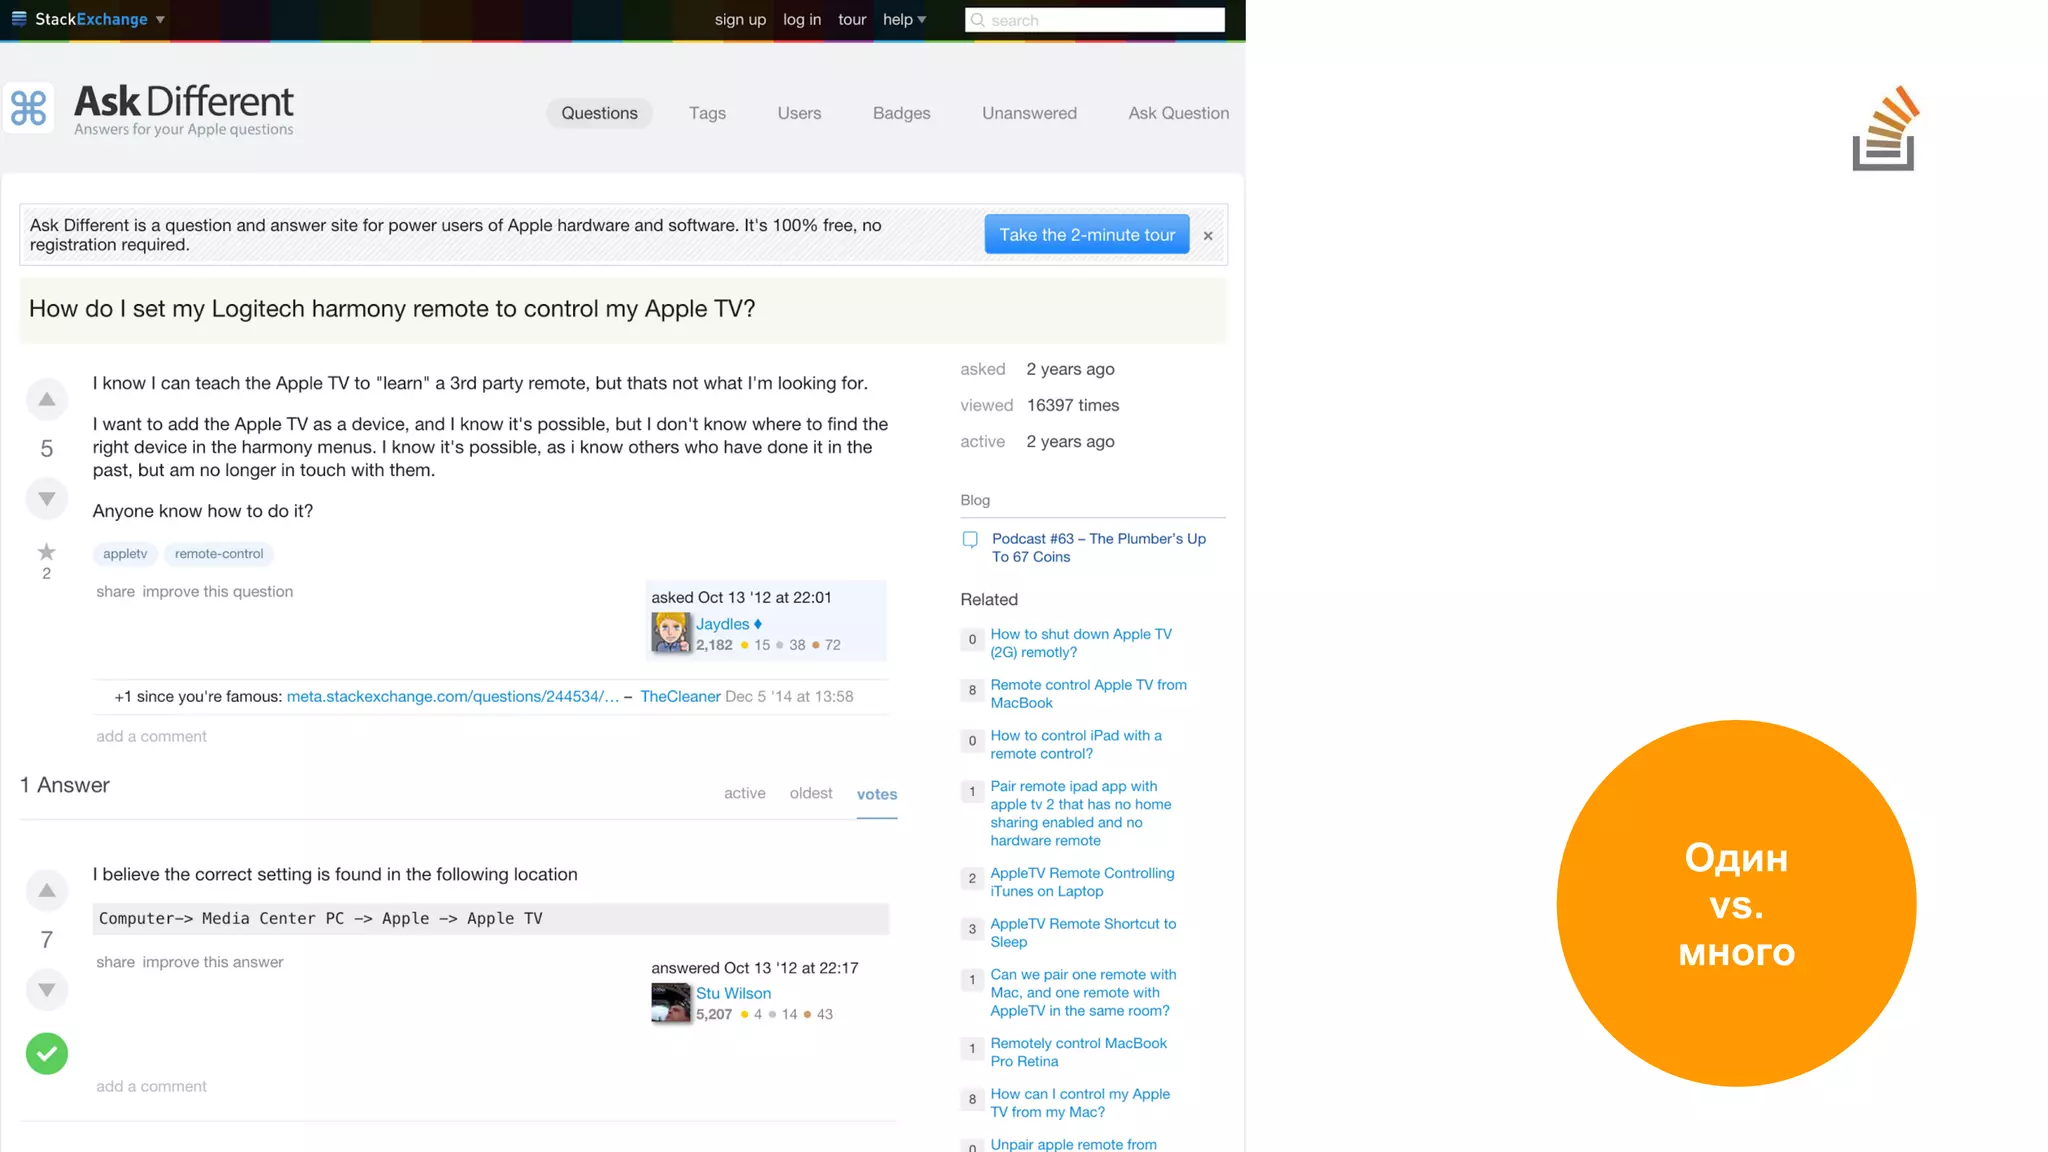Sort answers by oldest

[810, 793]
